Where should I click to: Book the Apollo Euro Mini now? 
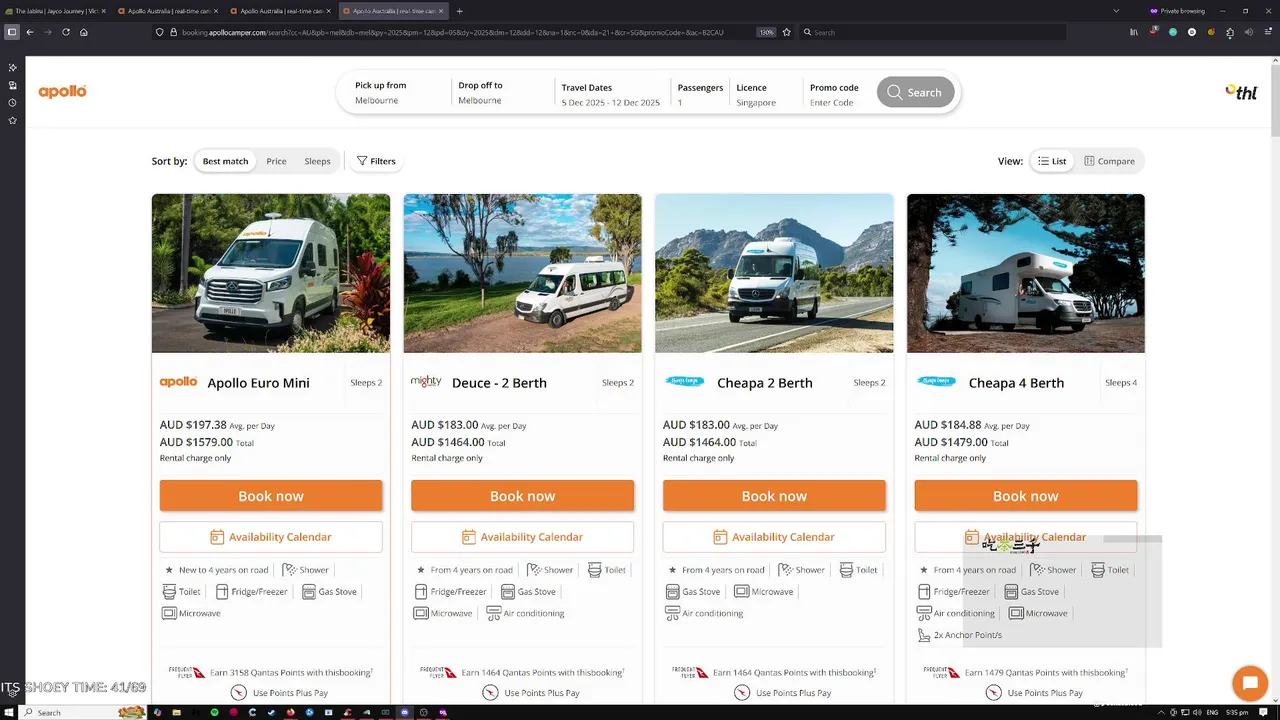271,496
